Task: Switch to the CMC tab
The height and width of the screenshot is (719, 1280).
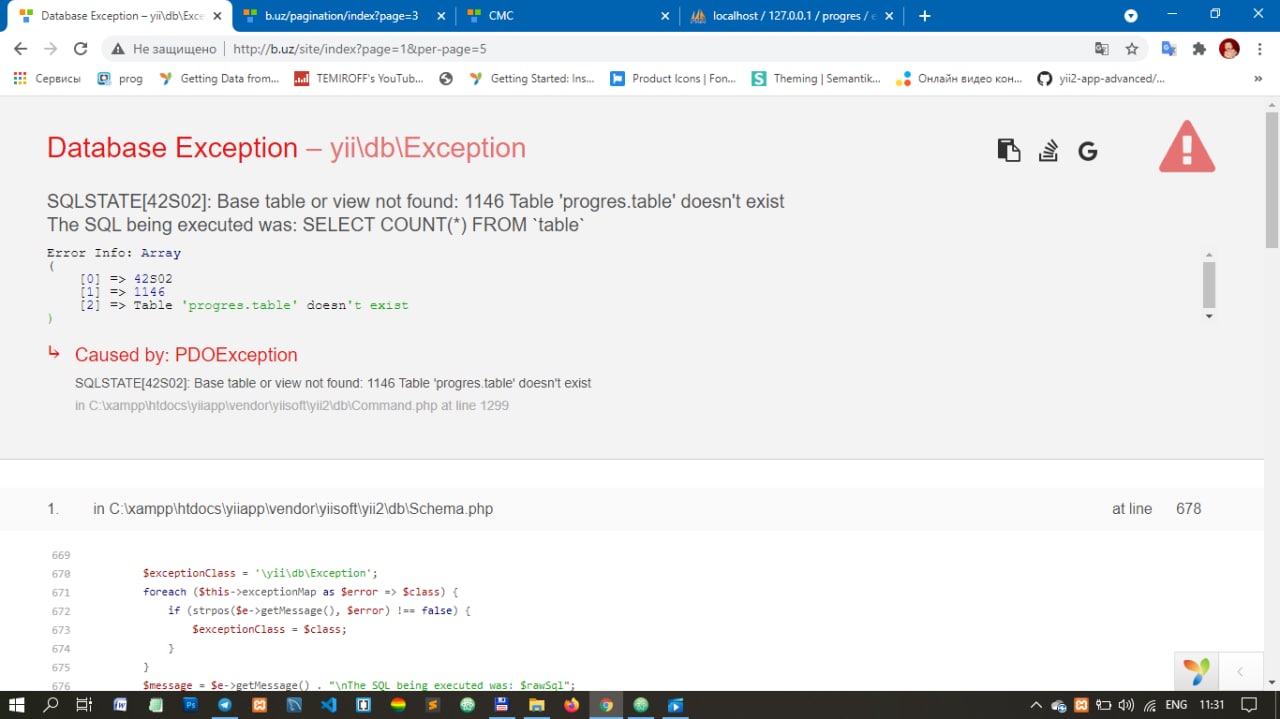Action: coord(568,16)
